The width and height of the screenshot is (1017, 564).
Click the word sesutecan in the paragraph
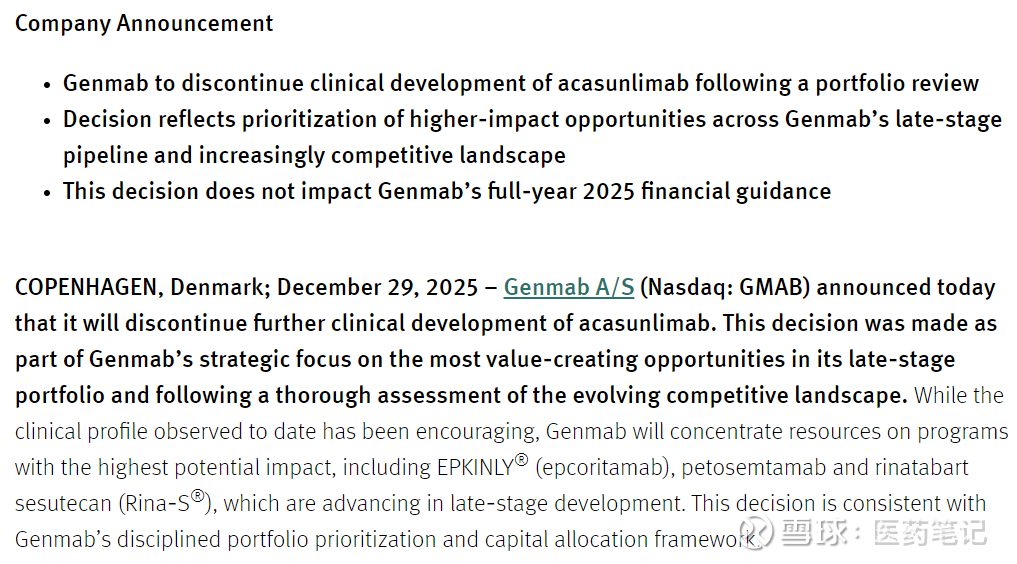coord(59,504)
